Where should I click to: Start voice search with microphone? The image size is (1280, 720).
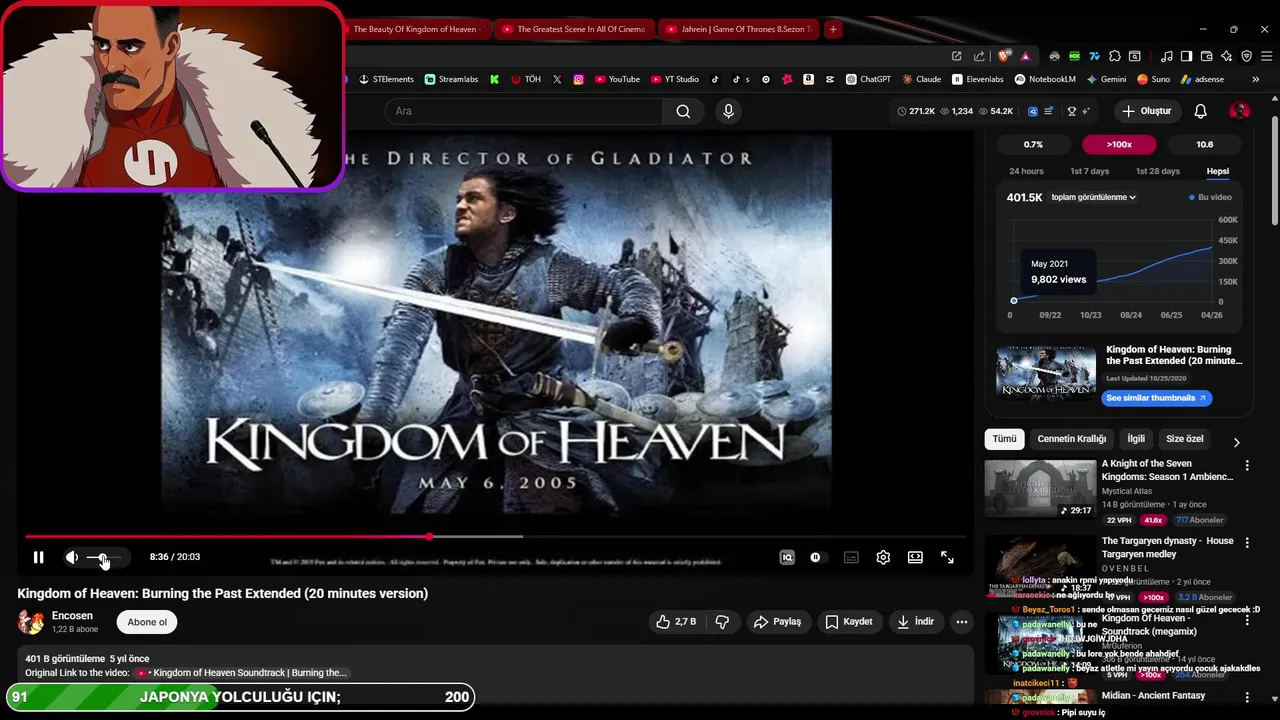(728, 111)
